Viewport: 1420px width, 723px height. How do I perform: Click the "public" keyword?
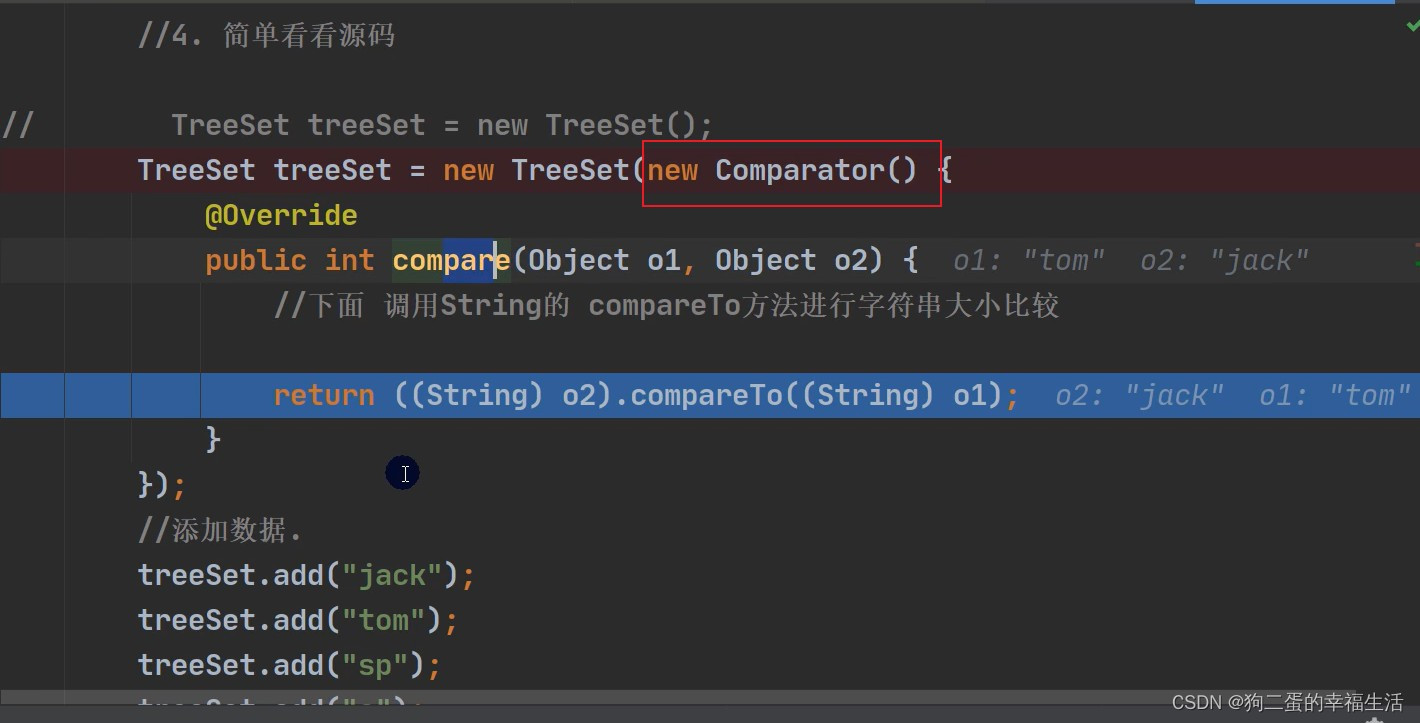[x=256, y=261]
